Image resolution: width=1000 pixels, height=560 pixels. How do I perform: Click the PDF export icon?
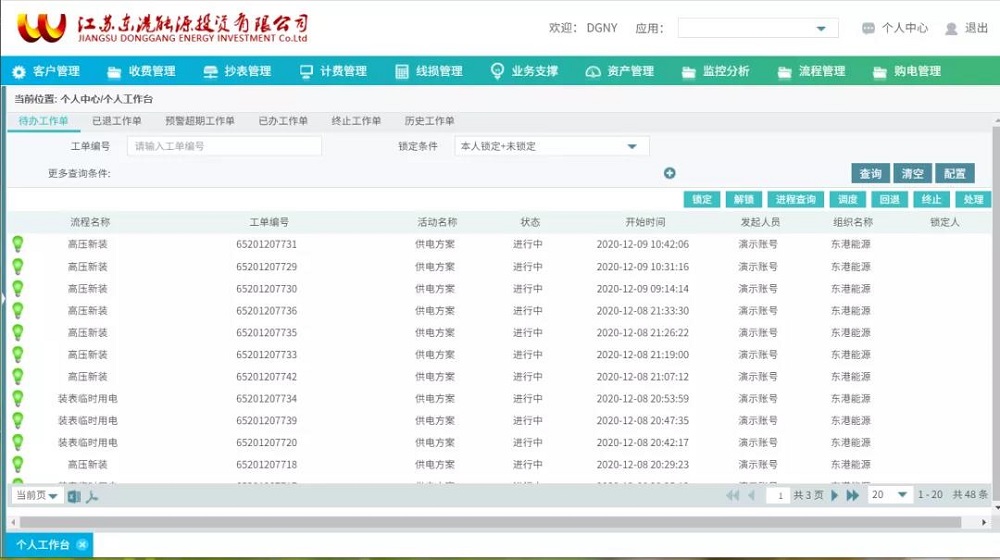(x=92, y=496)
